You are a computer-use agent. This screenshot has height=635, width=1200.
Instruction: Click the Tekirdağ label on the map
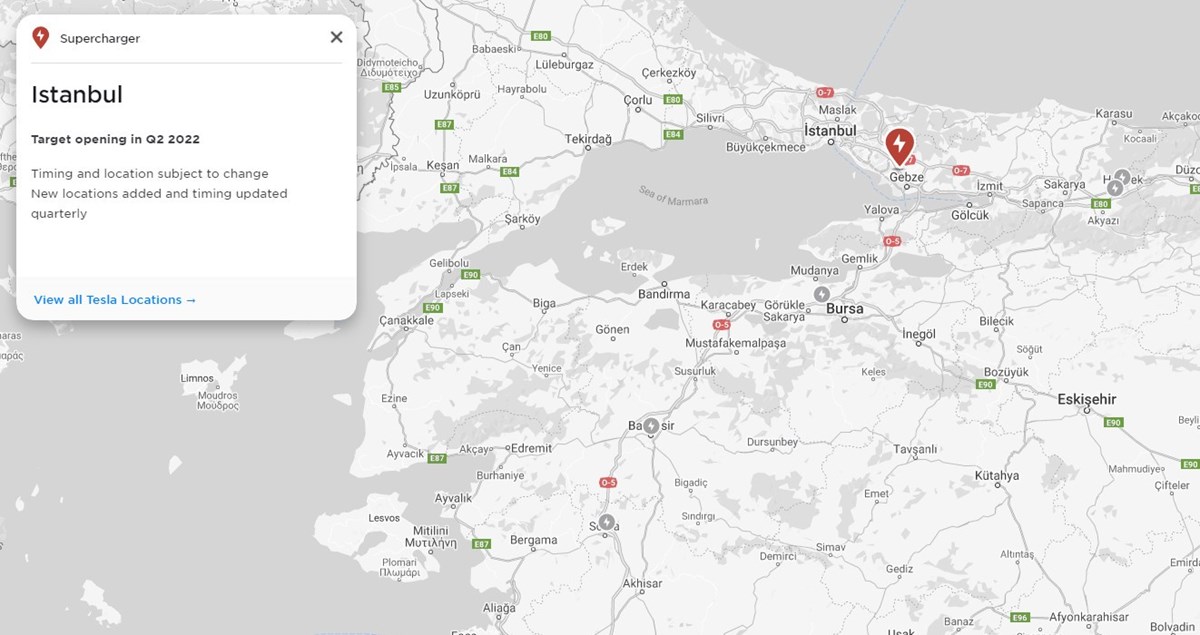click(588, 139)
